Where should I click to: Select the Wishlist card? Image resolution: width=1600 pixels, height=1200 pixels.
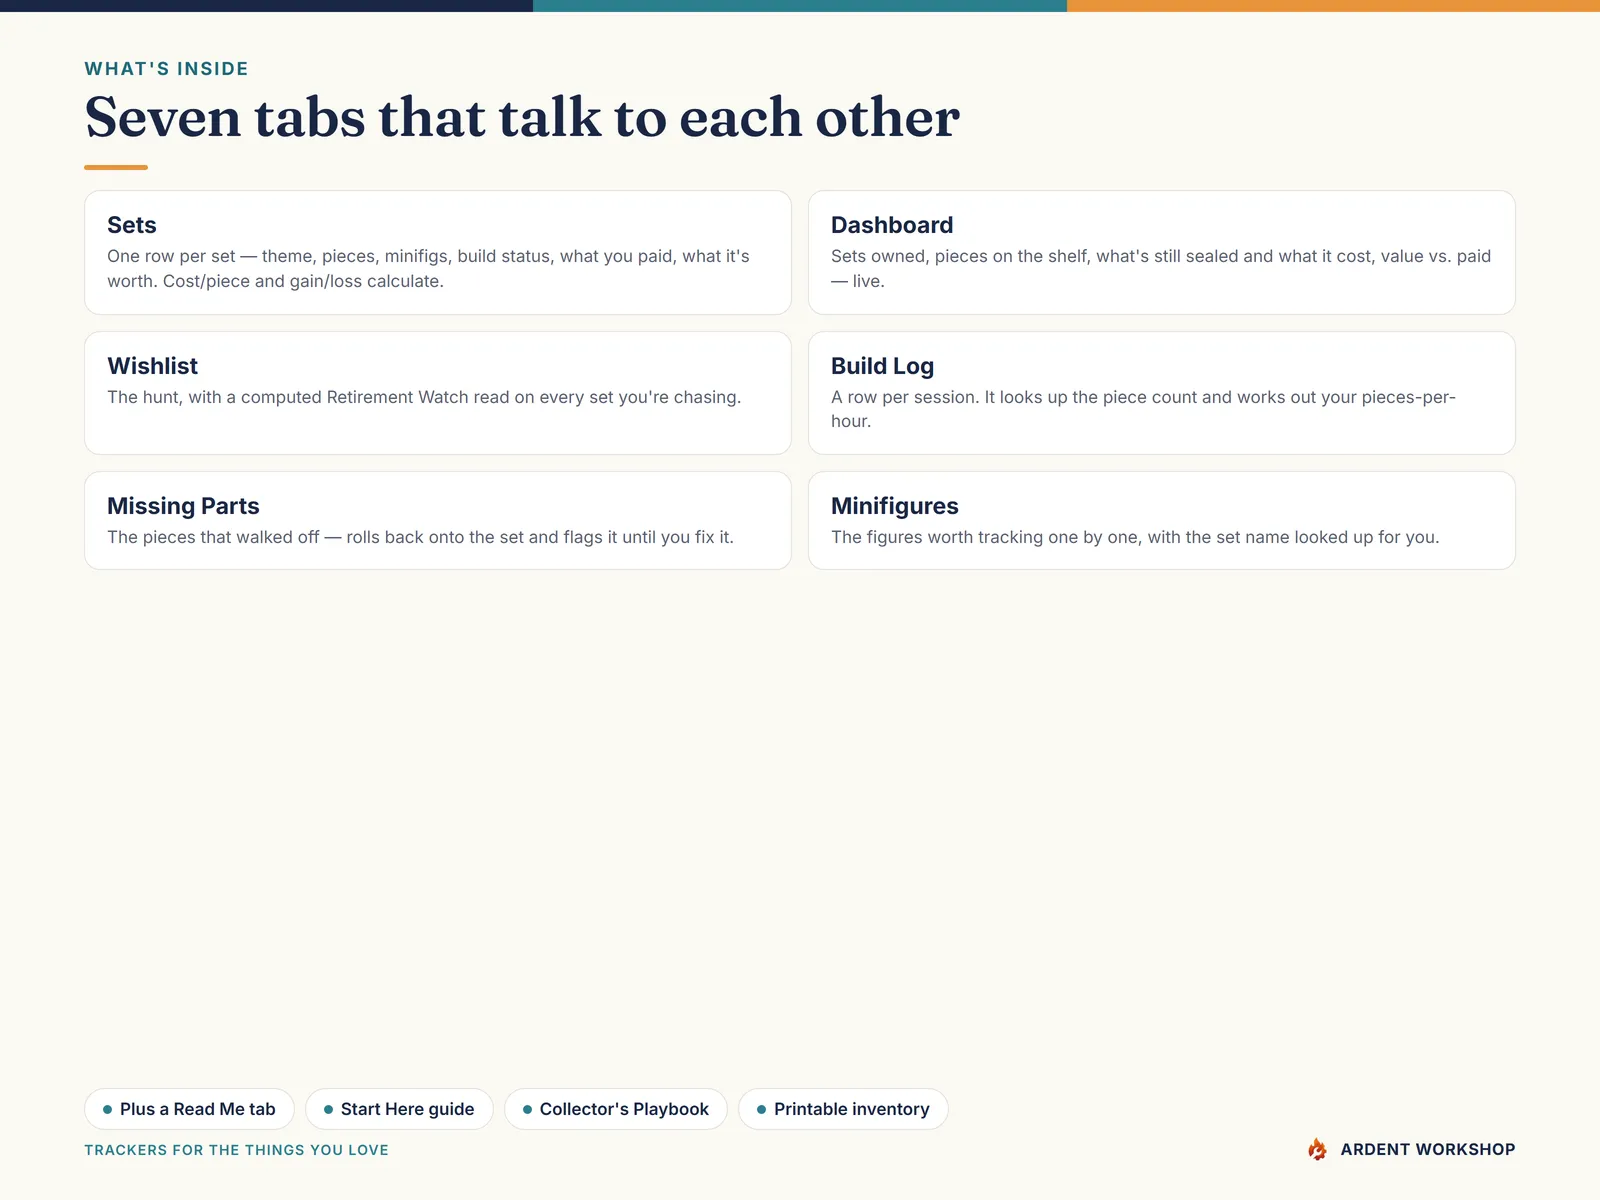pyautogui.click(x=438, y=393)
